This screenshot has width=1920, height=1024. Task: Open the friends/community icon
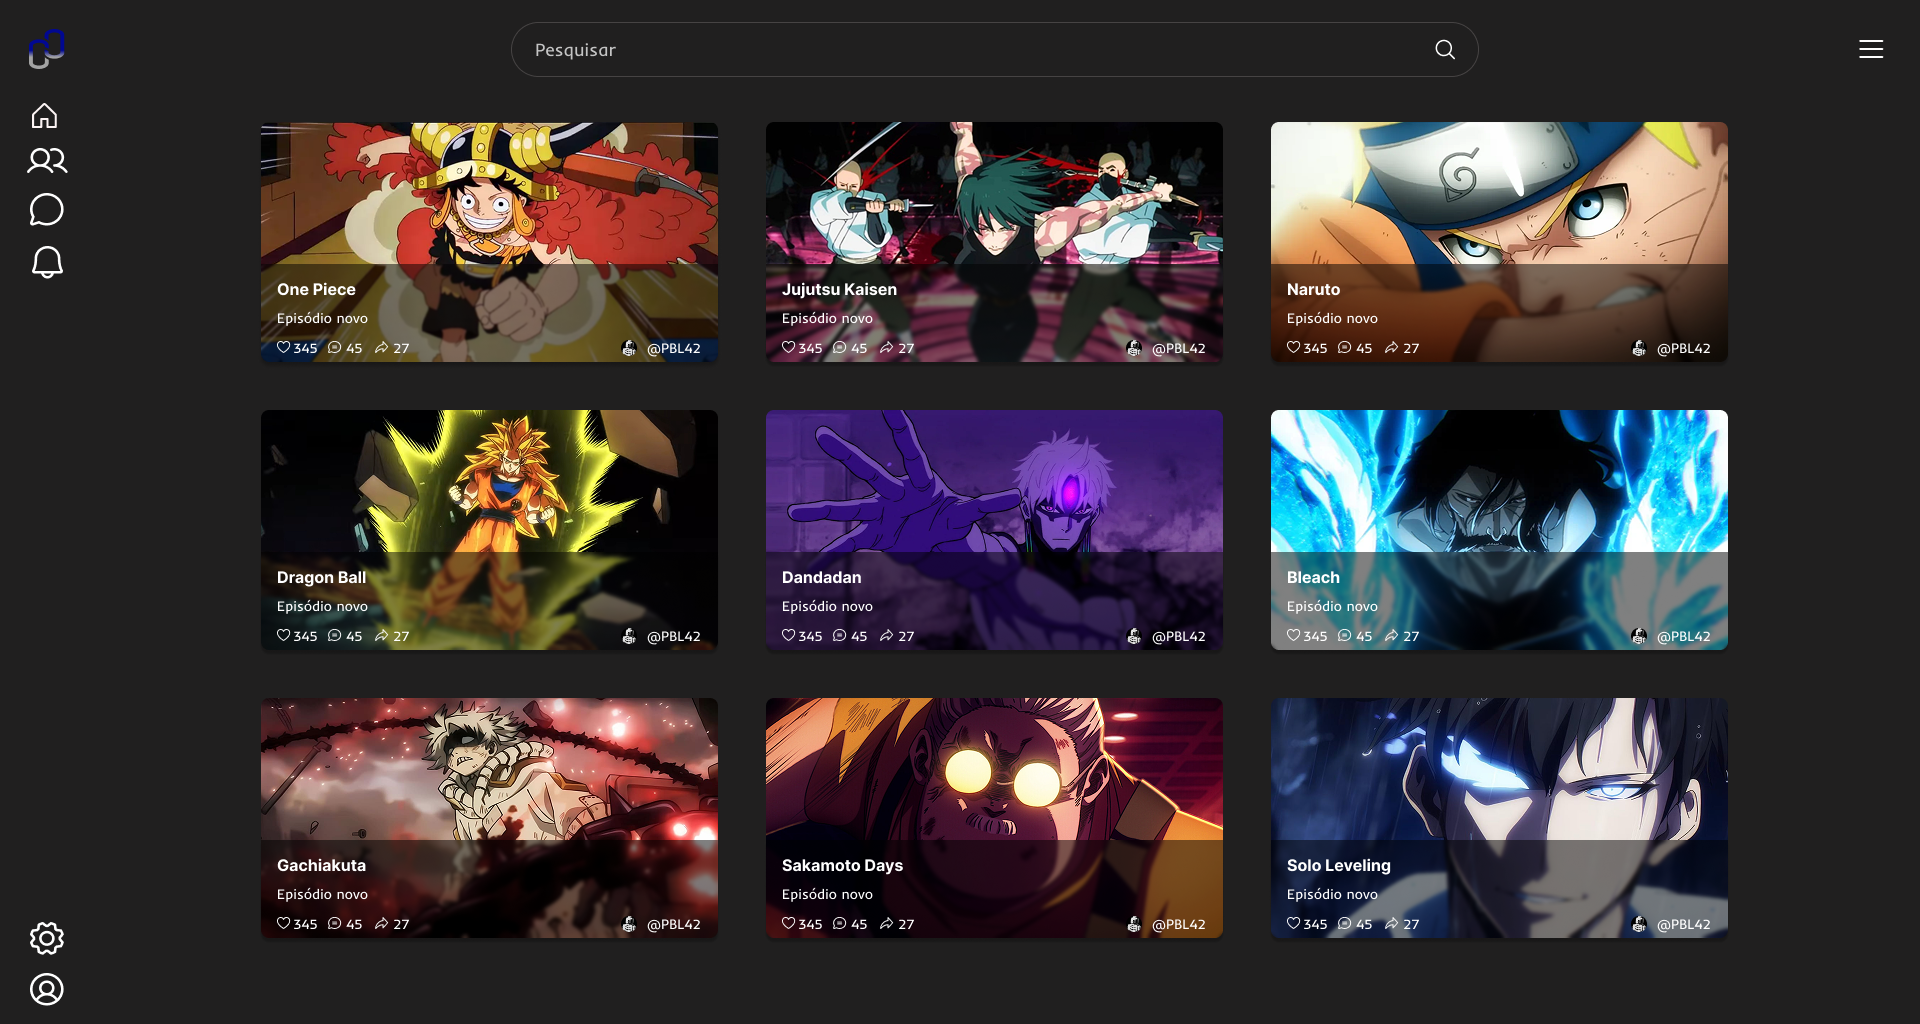[x=47, y=161]
